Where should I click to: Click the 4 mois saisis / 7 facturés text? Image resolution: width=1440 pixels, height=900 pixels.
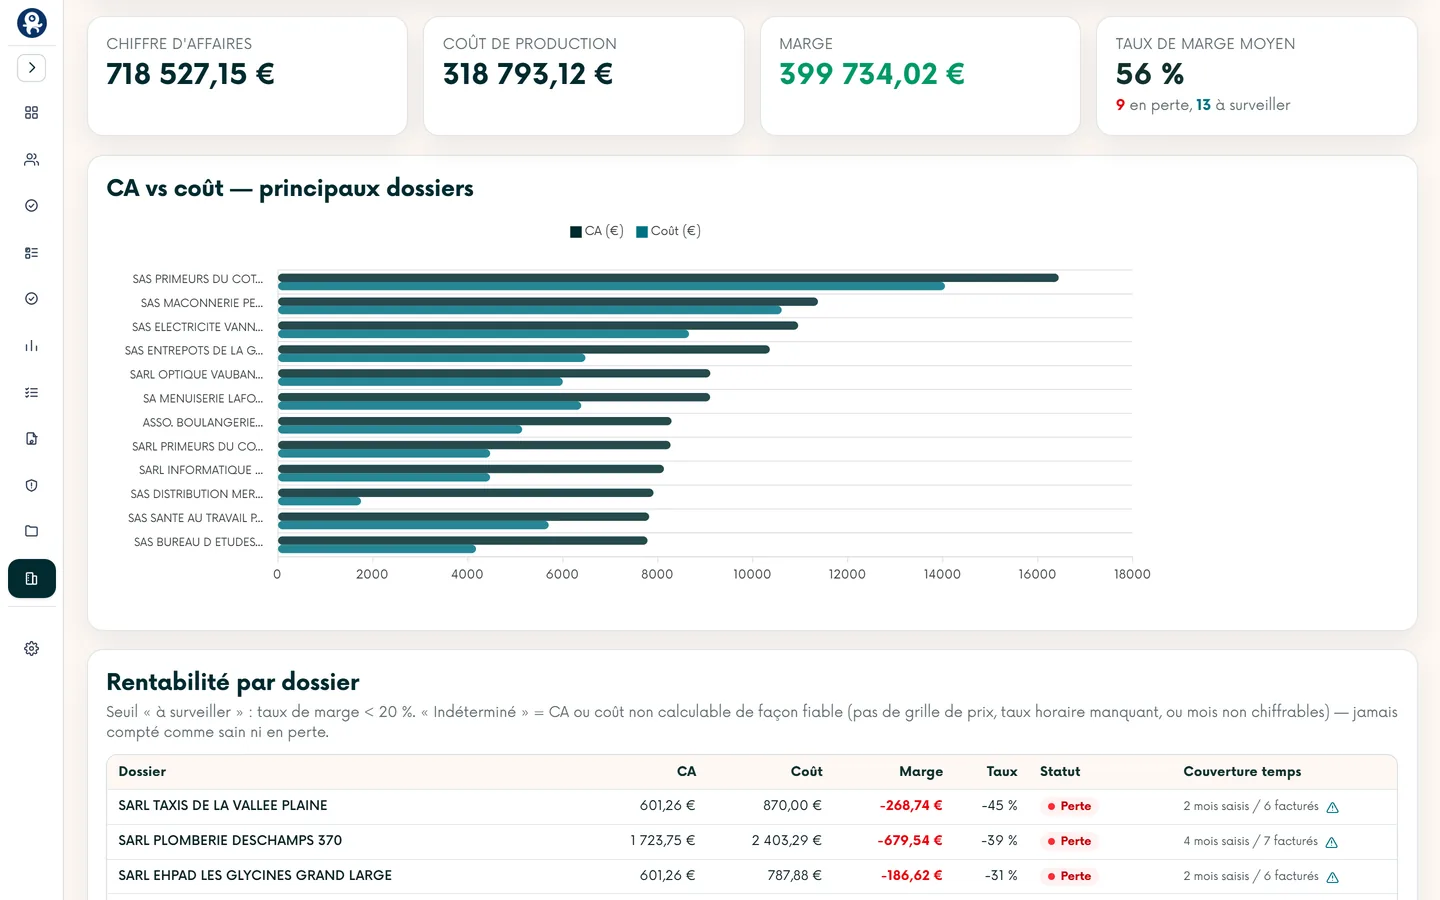[1250, 842]
